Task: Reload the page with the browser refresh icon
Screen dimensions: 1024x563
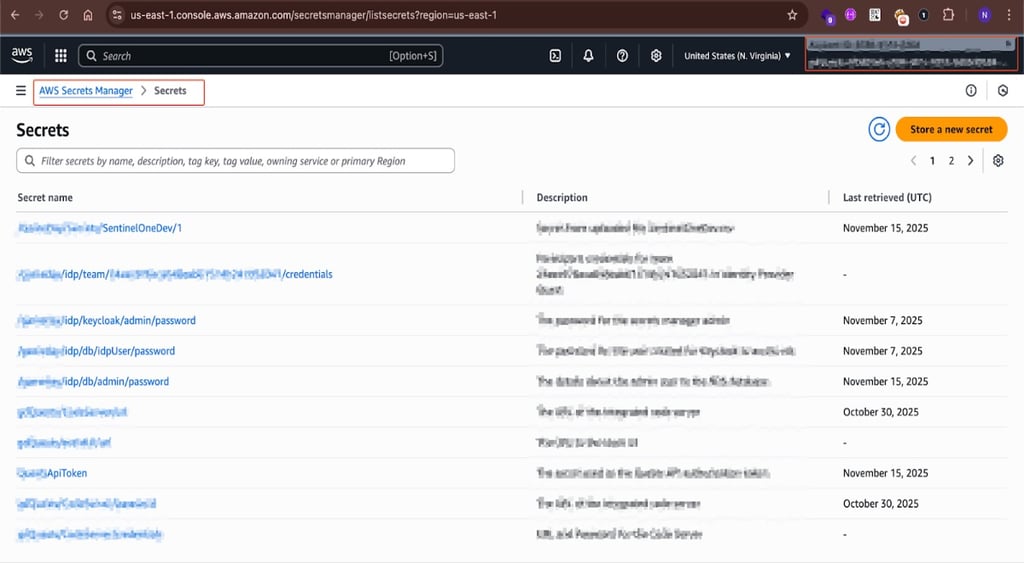Action: coord(63,14)
